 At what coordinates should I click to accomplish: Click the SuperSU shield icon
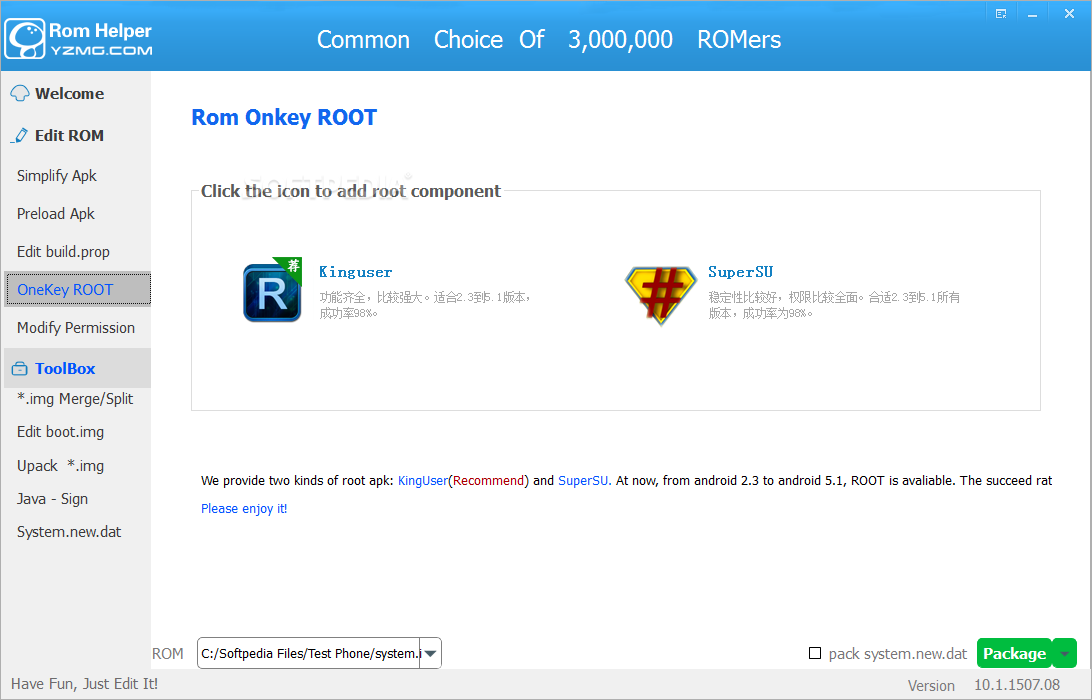pyautogui.click(x=660, y=295)
